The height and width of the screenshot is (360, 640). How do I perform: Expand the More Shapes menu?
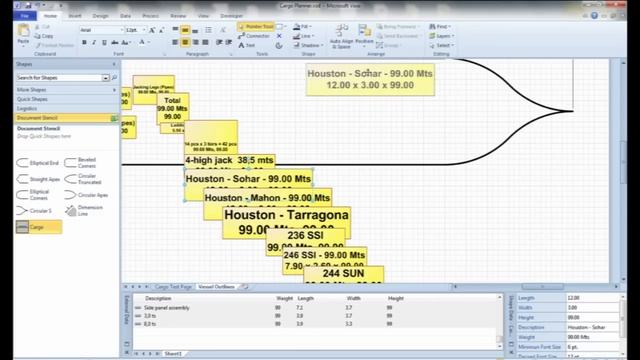click(67, 90)
